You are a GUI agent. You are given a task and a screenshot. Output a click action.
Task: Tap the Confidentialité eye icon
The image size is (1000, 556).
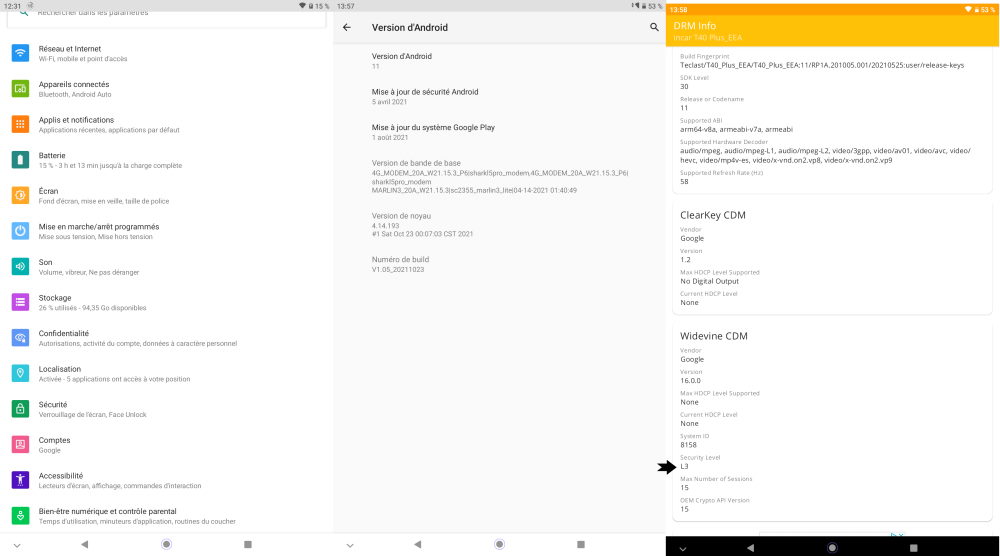pos(20,338)
